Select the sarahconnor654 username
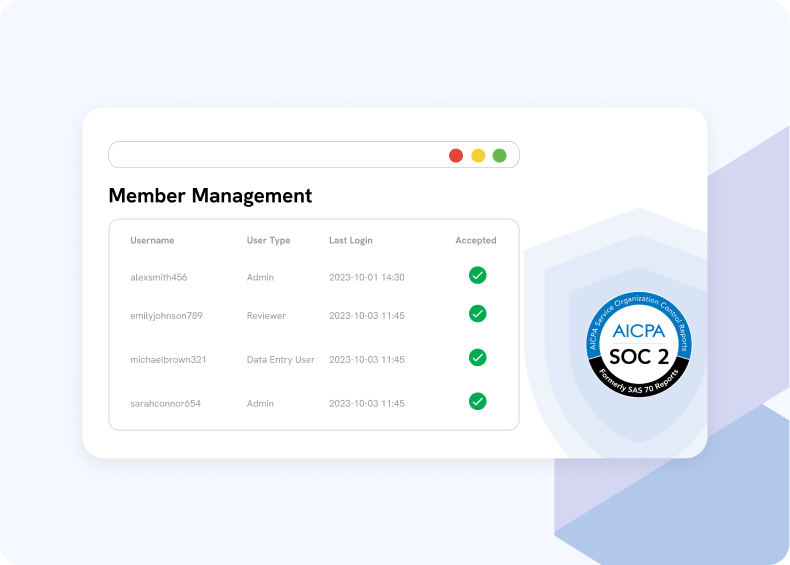 tap(165, 404)
